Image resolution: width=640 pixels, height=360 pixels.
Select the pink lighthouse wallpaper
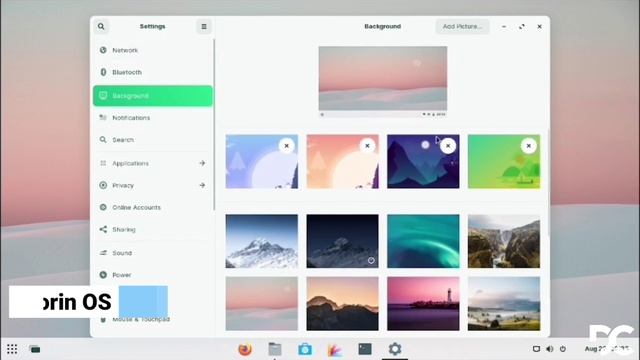point(423,304)
